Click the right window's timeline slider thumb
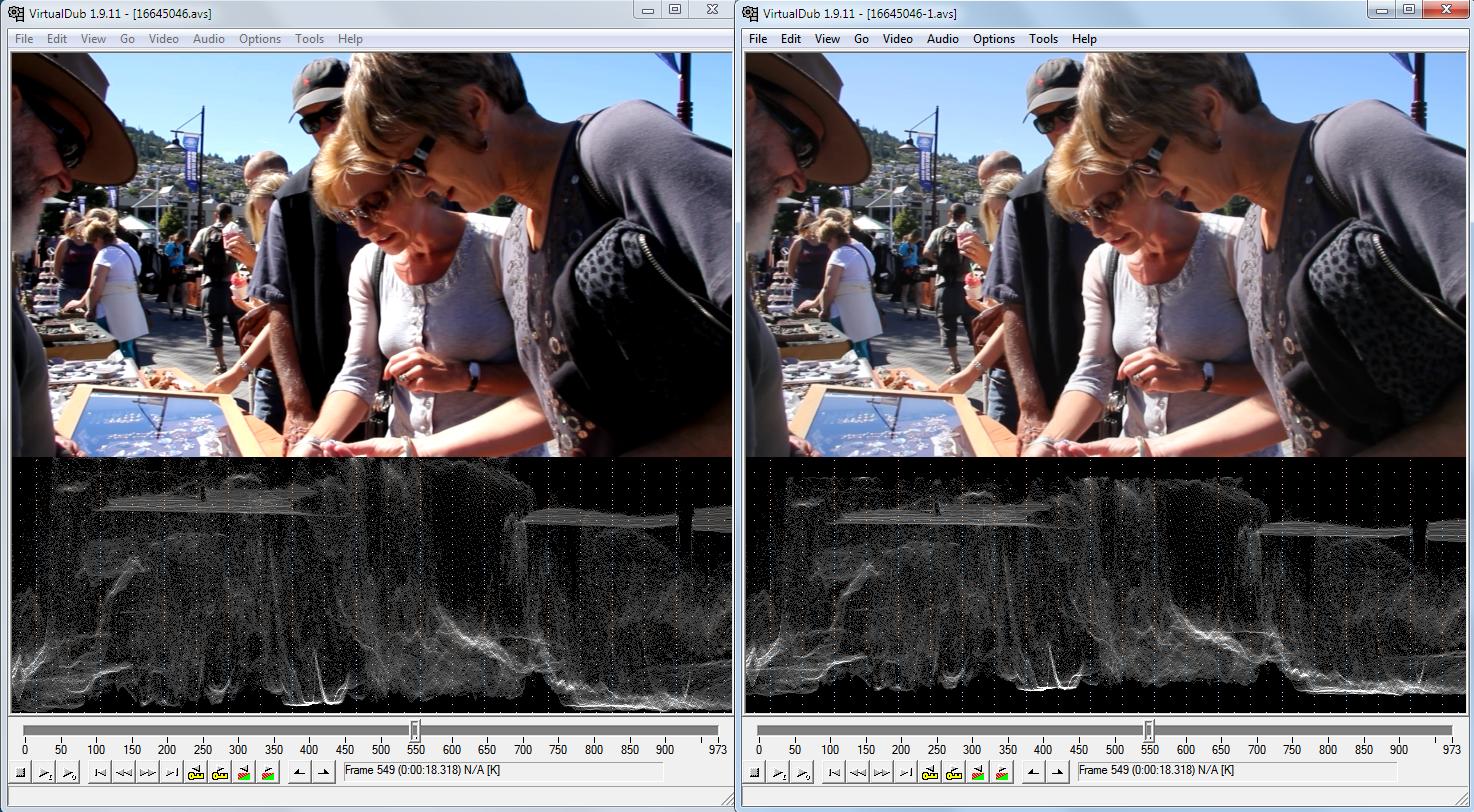The width and height of the screenshot is (1474, 812). point(1149,730)
